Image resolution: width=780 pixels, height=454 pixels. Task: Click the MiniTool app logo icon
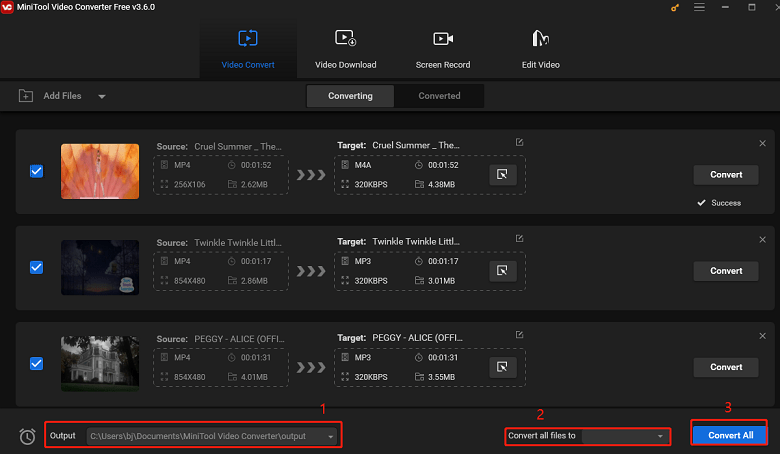click(7, 7)
